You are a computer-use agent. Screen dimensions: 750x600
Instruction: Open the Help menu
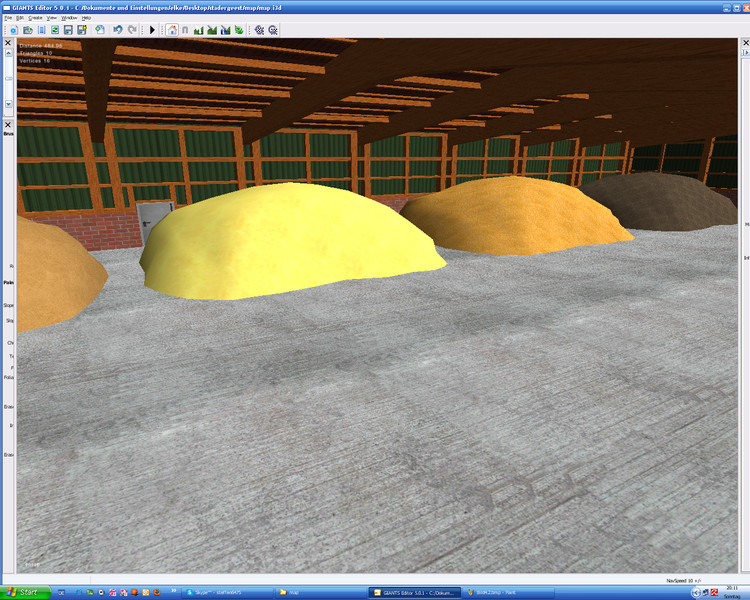(86, 18)
